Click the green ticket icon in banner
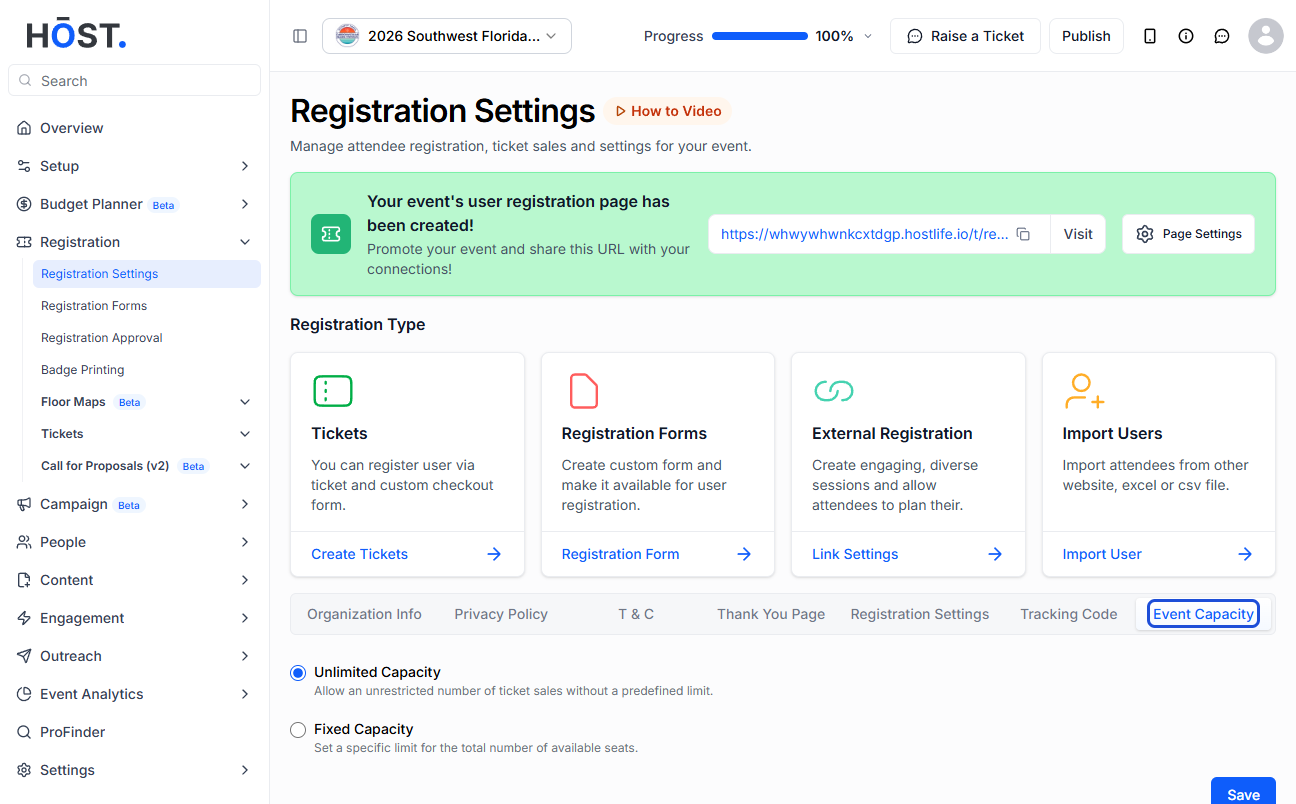 coord(331,234)
